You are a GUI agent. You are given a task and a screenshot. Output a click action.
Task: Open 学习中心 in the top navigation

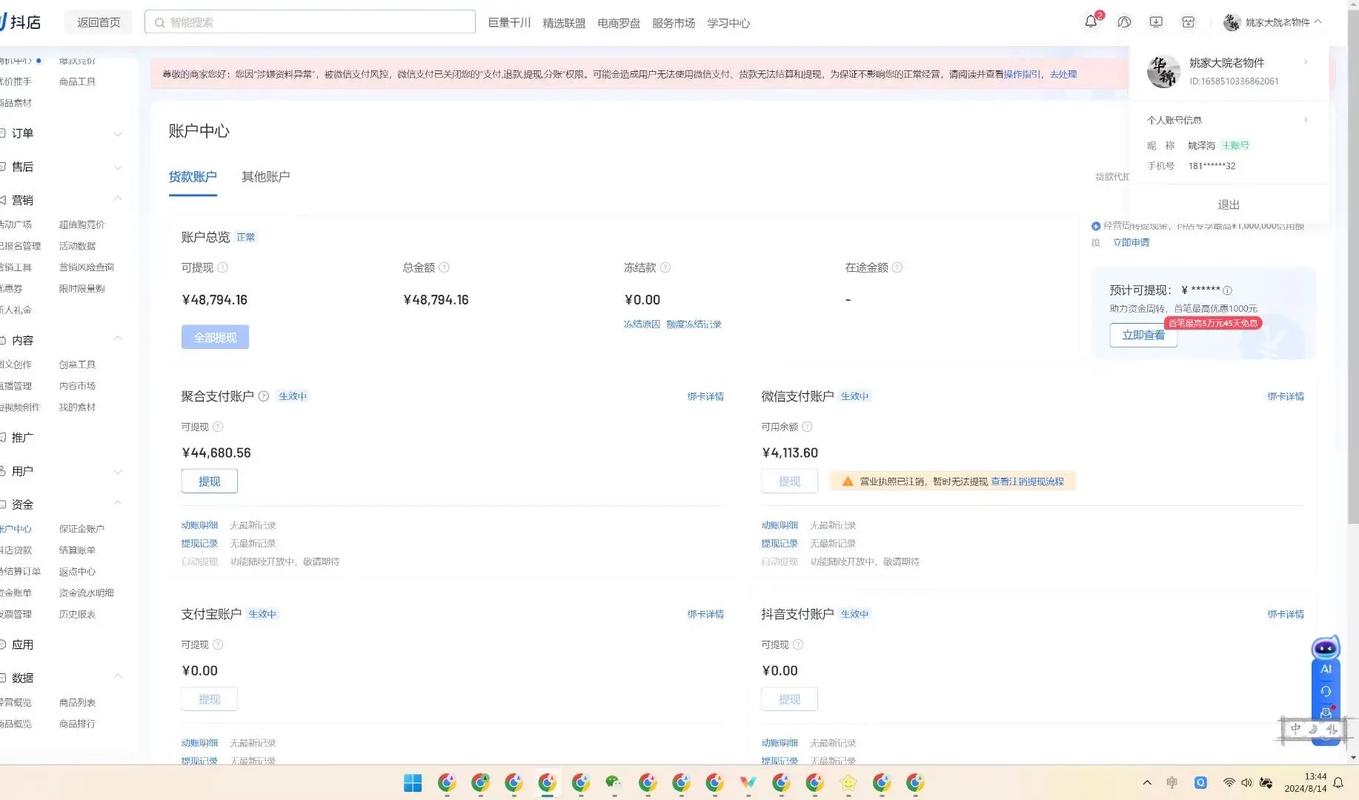(728, 22)
